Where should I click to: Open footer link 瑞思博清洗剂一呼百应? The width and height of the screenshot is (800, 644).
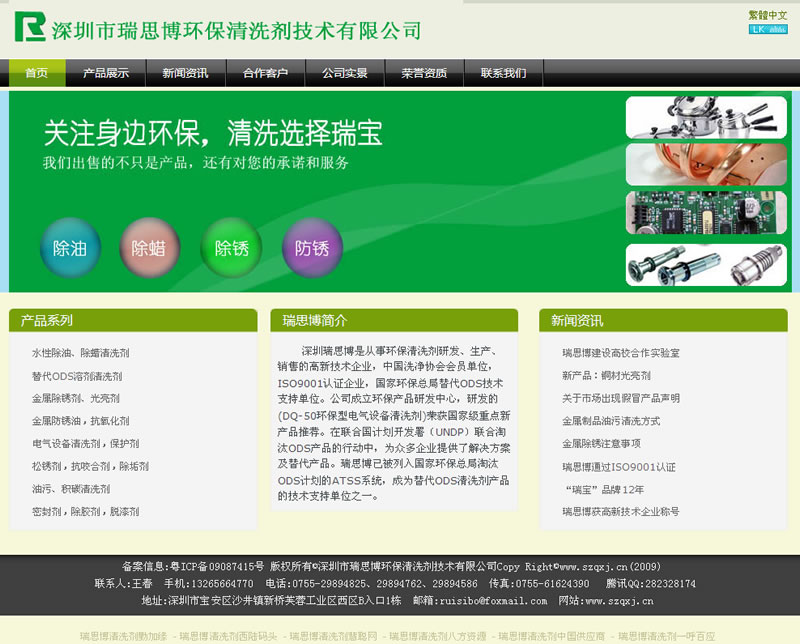tap(666, 636)
